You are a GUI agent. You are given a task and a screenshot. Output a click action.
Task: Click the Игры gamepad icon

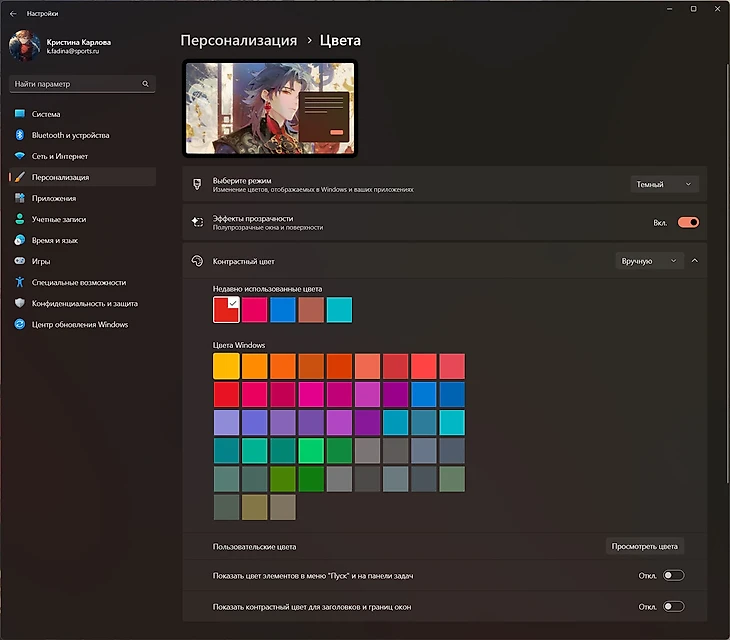19,261
